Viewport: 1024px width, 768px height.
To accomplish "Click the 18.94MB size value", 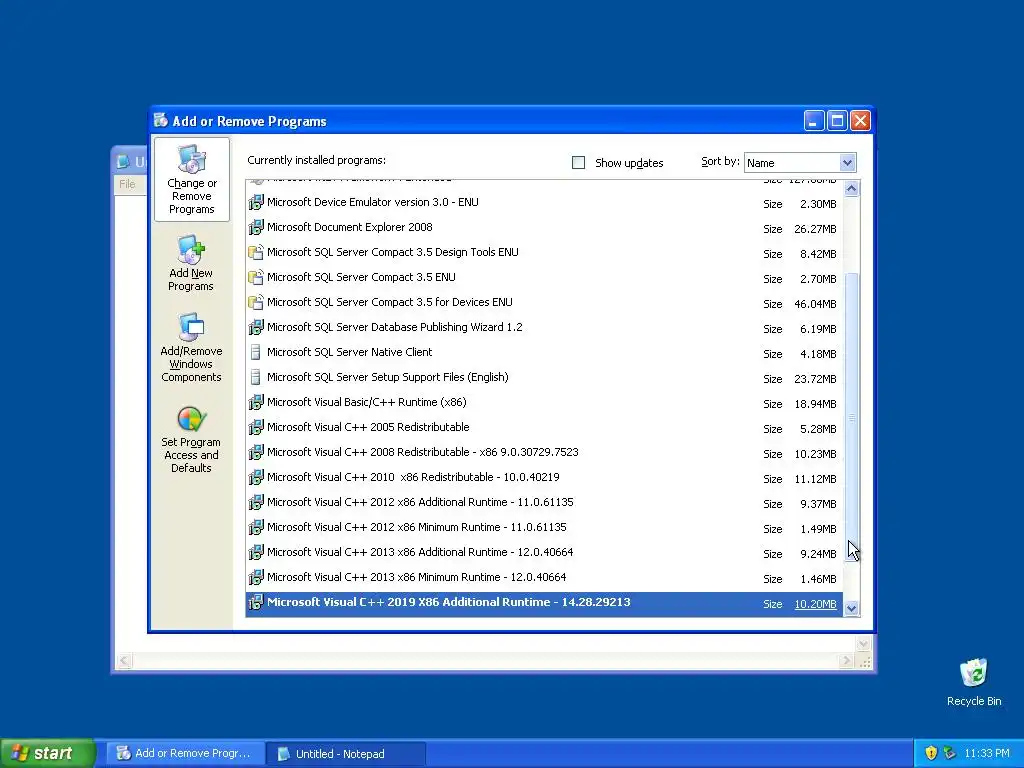I will [x=815, y=404].
